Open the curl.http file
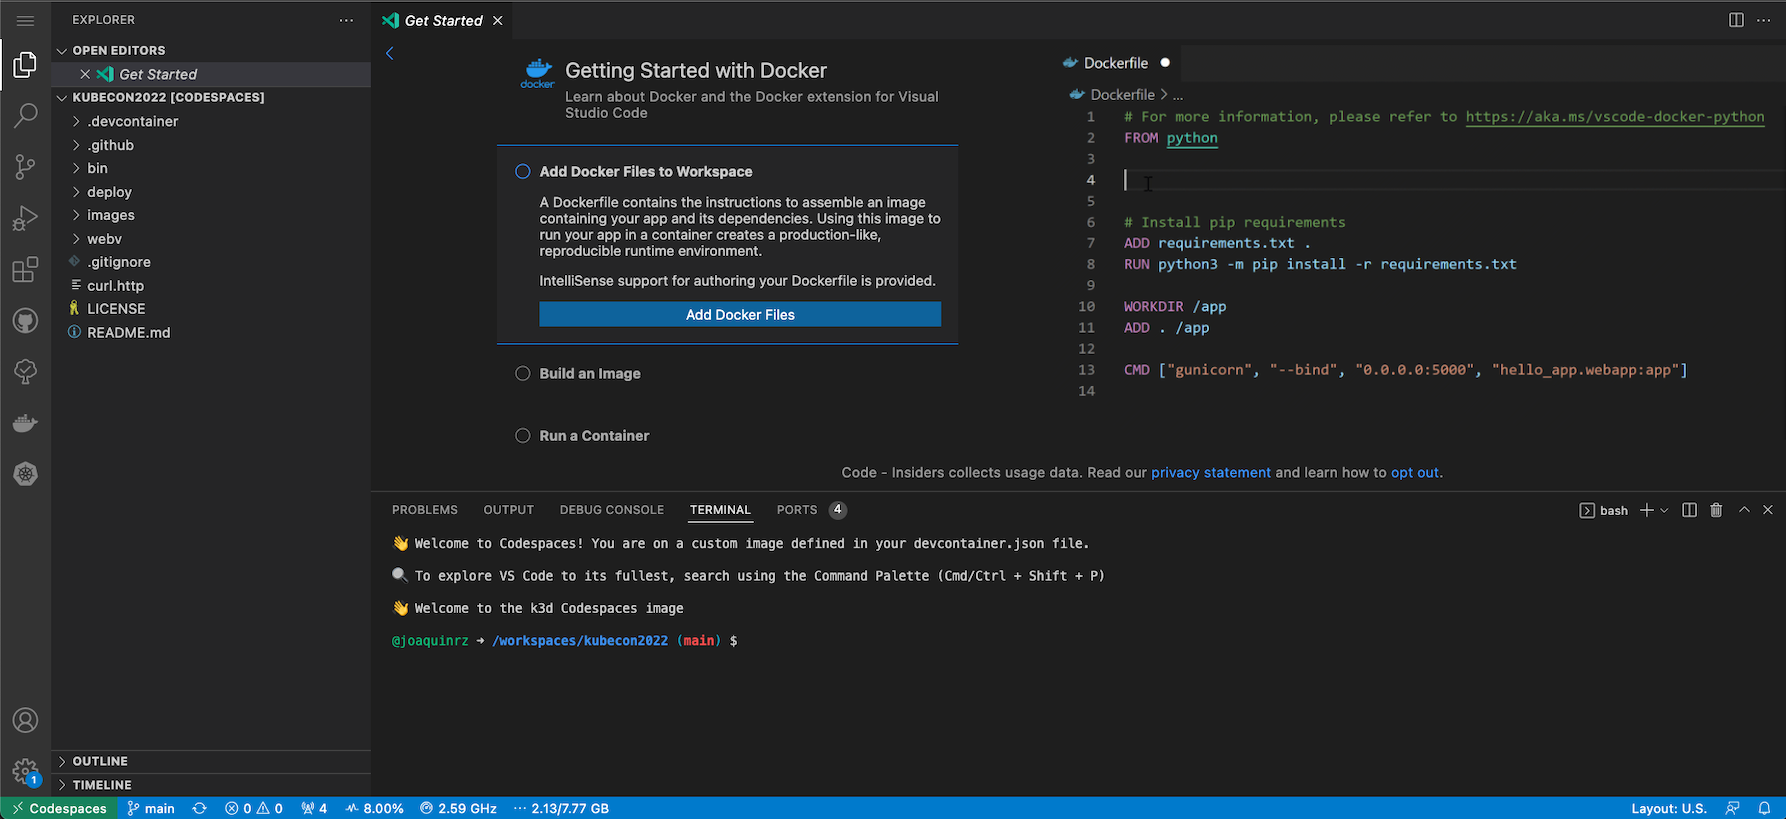 (211, 286)
